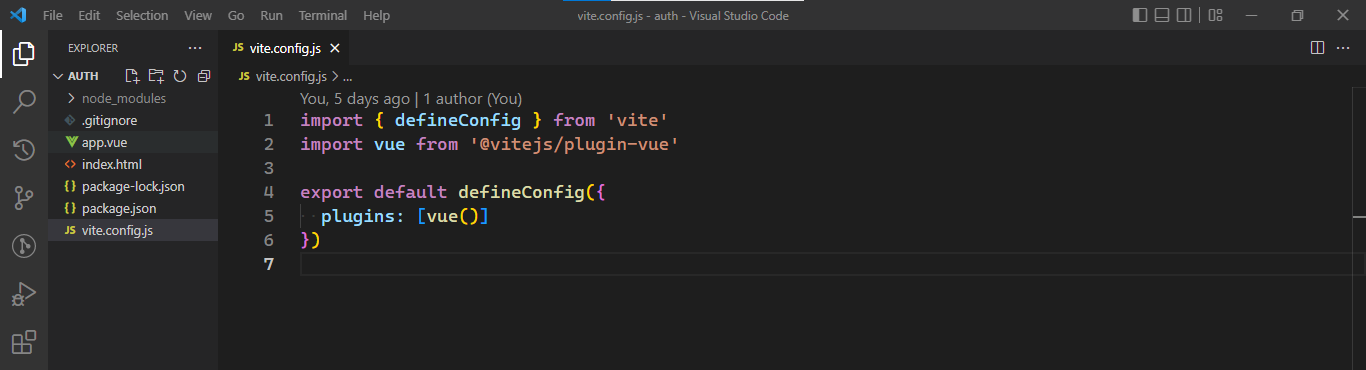Click 'defineConfig' in the import line
Screen dimensions: 1366x370
point(458,120)
